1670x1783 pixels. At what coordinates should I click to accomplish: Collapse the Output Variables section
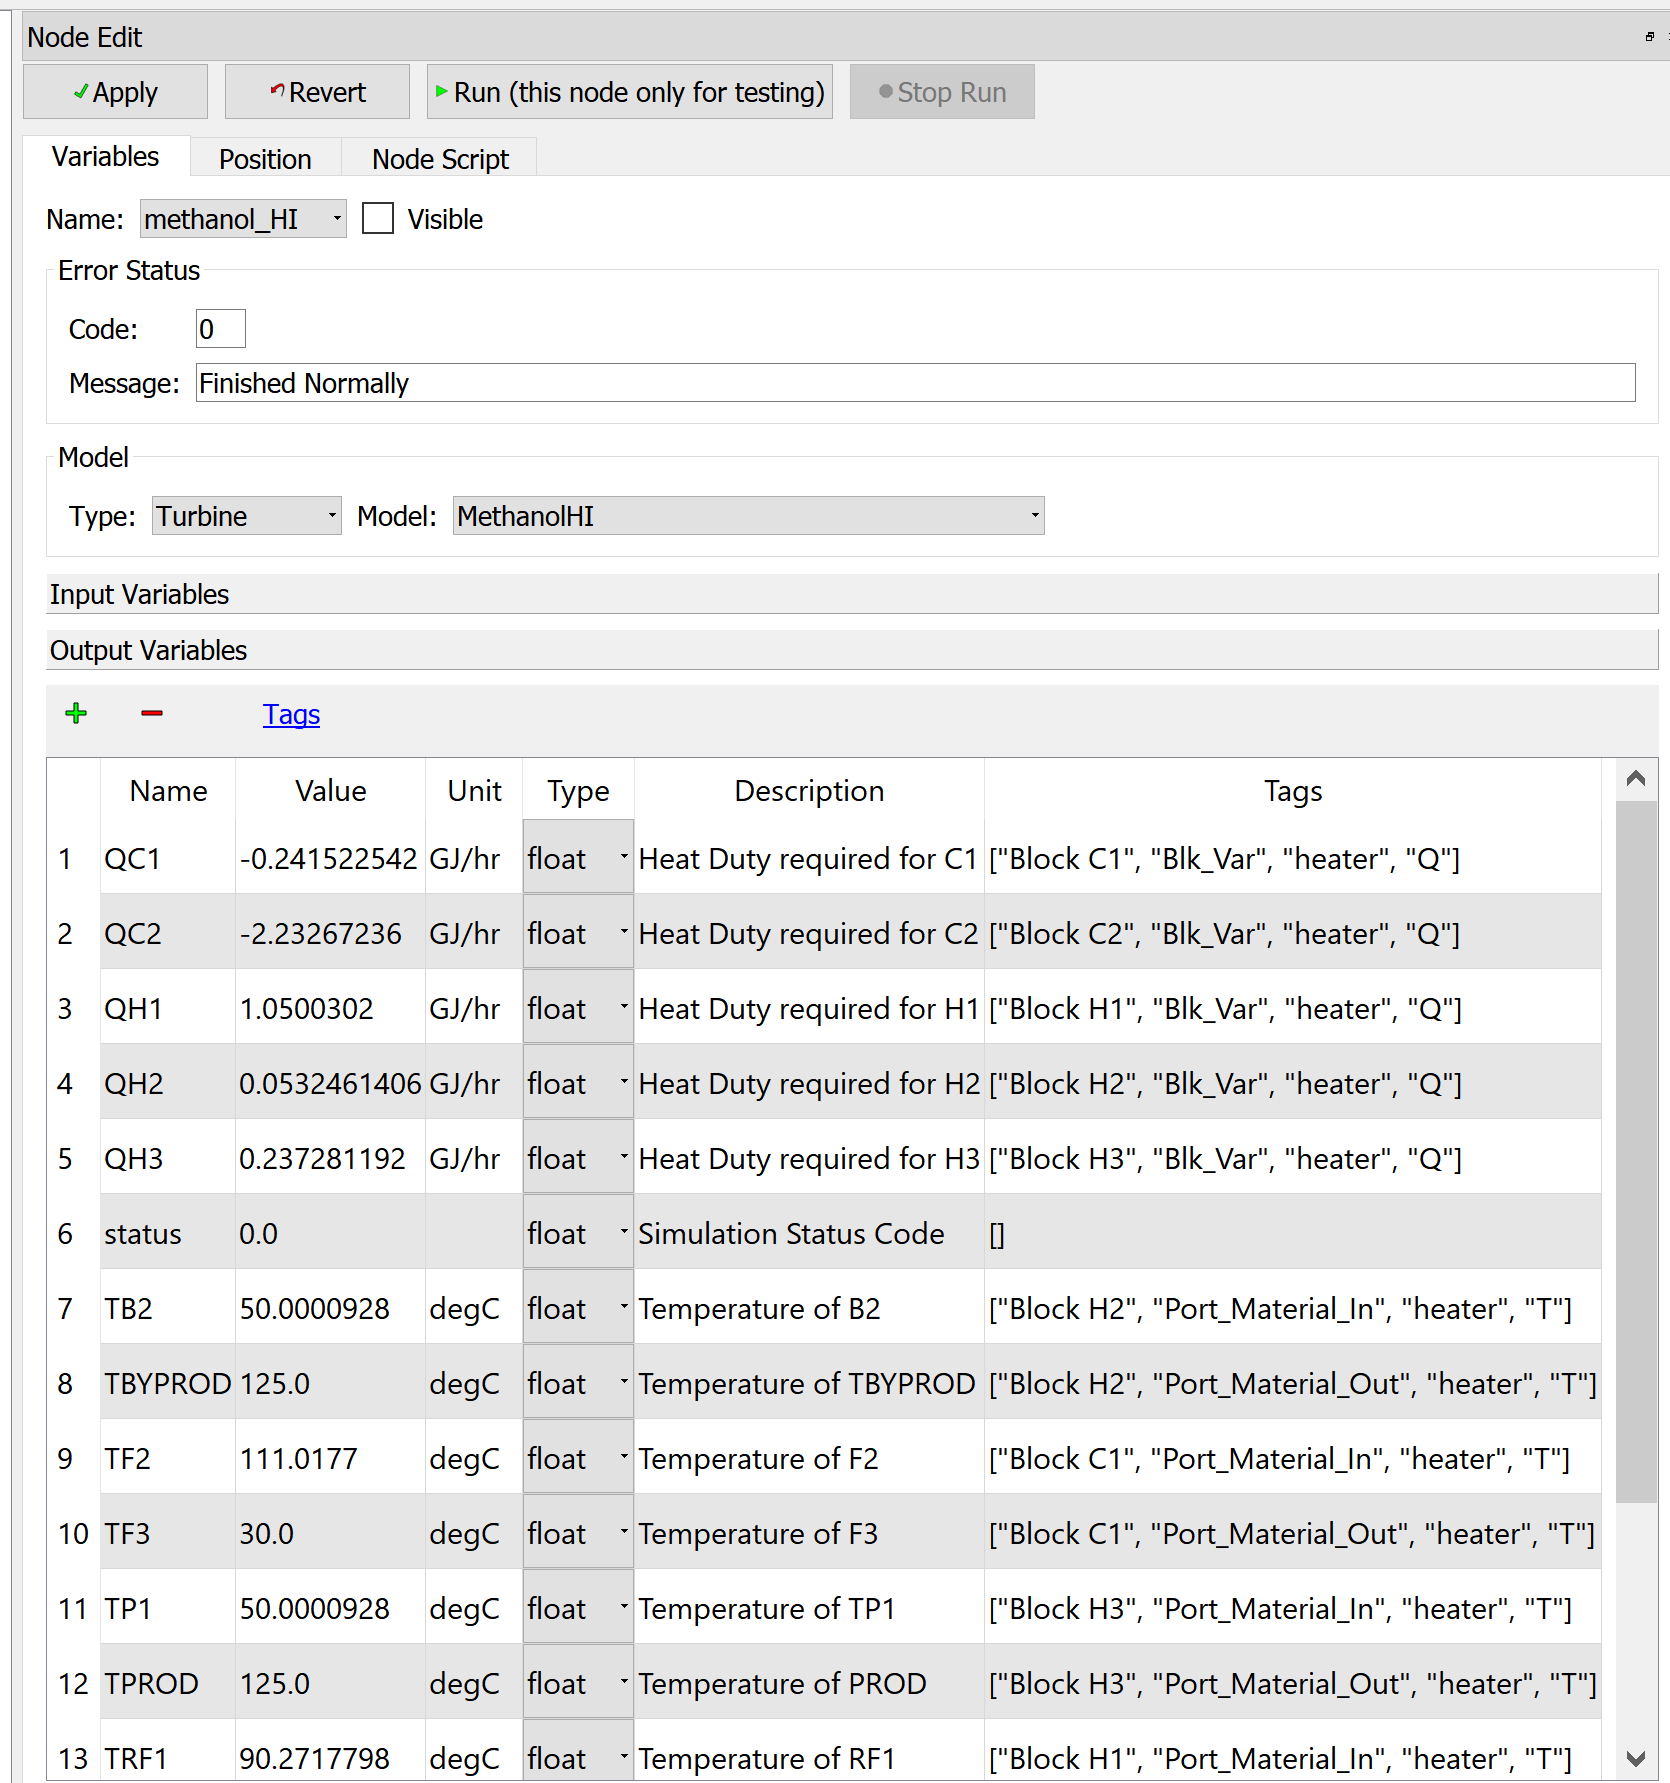pos(851,650)
